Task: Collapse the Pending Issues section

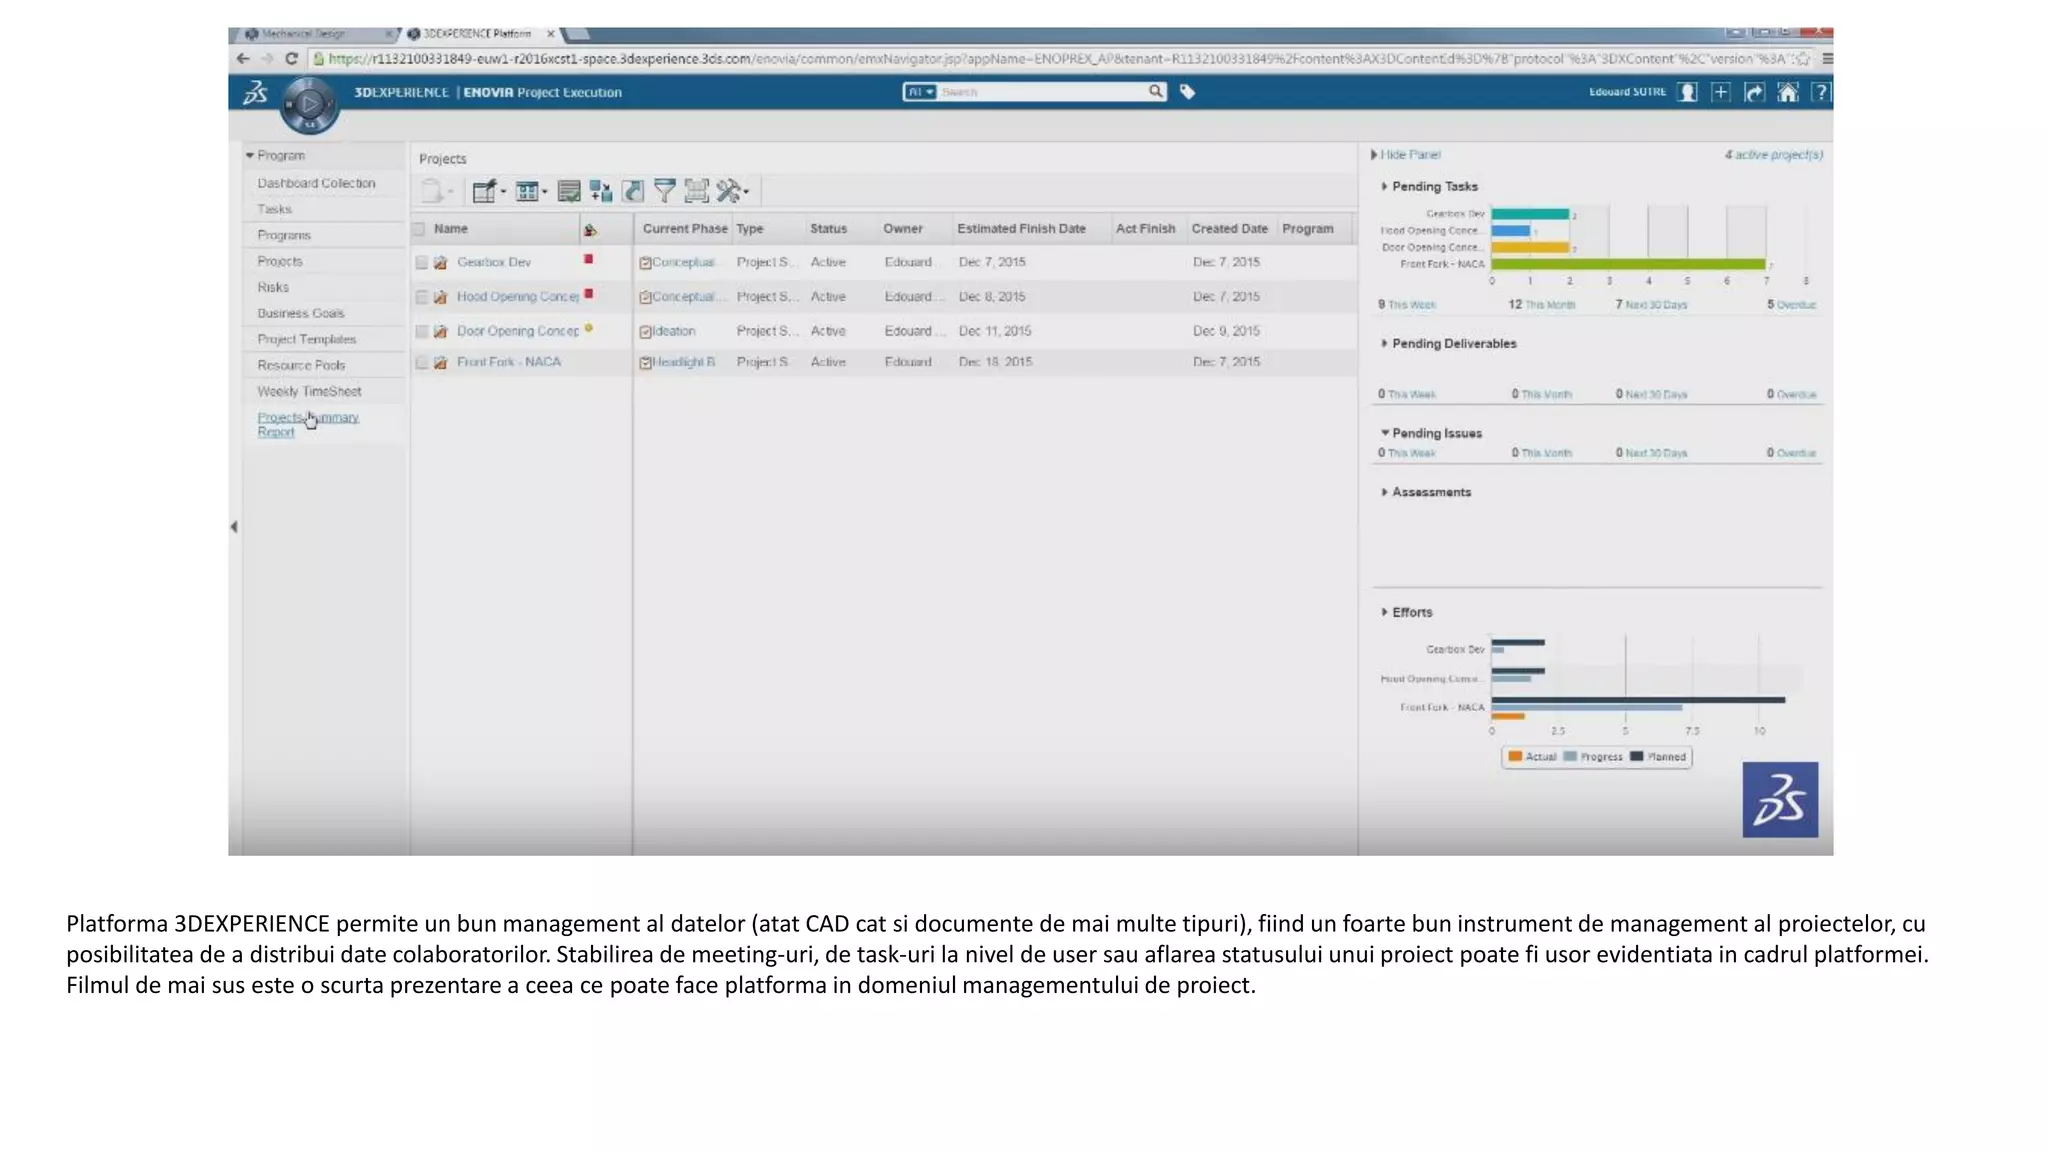Action: [x=1384, y=433]
